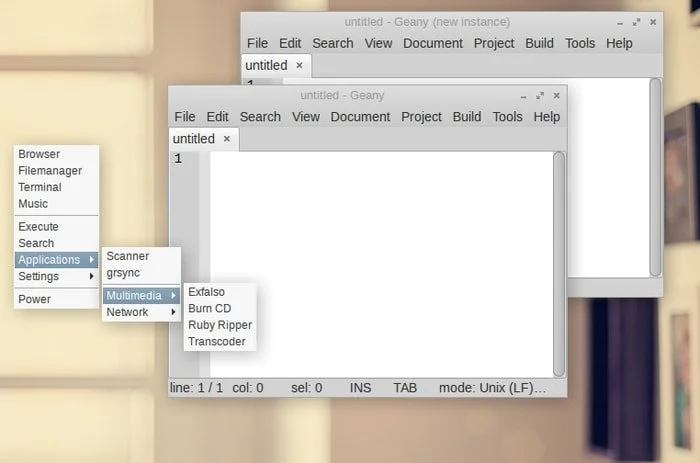The height and width of the screenshot is (463, 700).
Task: Close the front Geany window
Action: (556, 96)
